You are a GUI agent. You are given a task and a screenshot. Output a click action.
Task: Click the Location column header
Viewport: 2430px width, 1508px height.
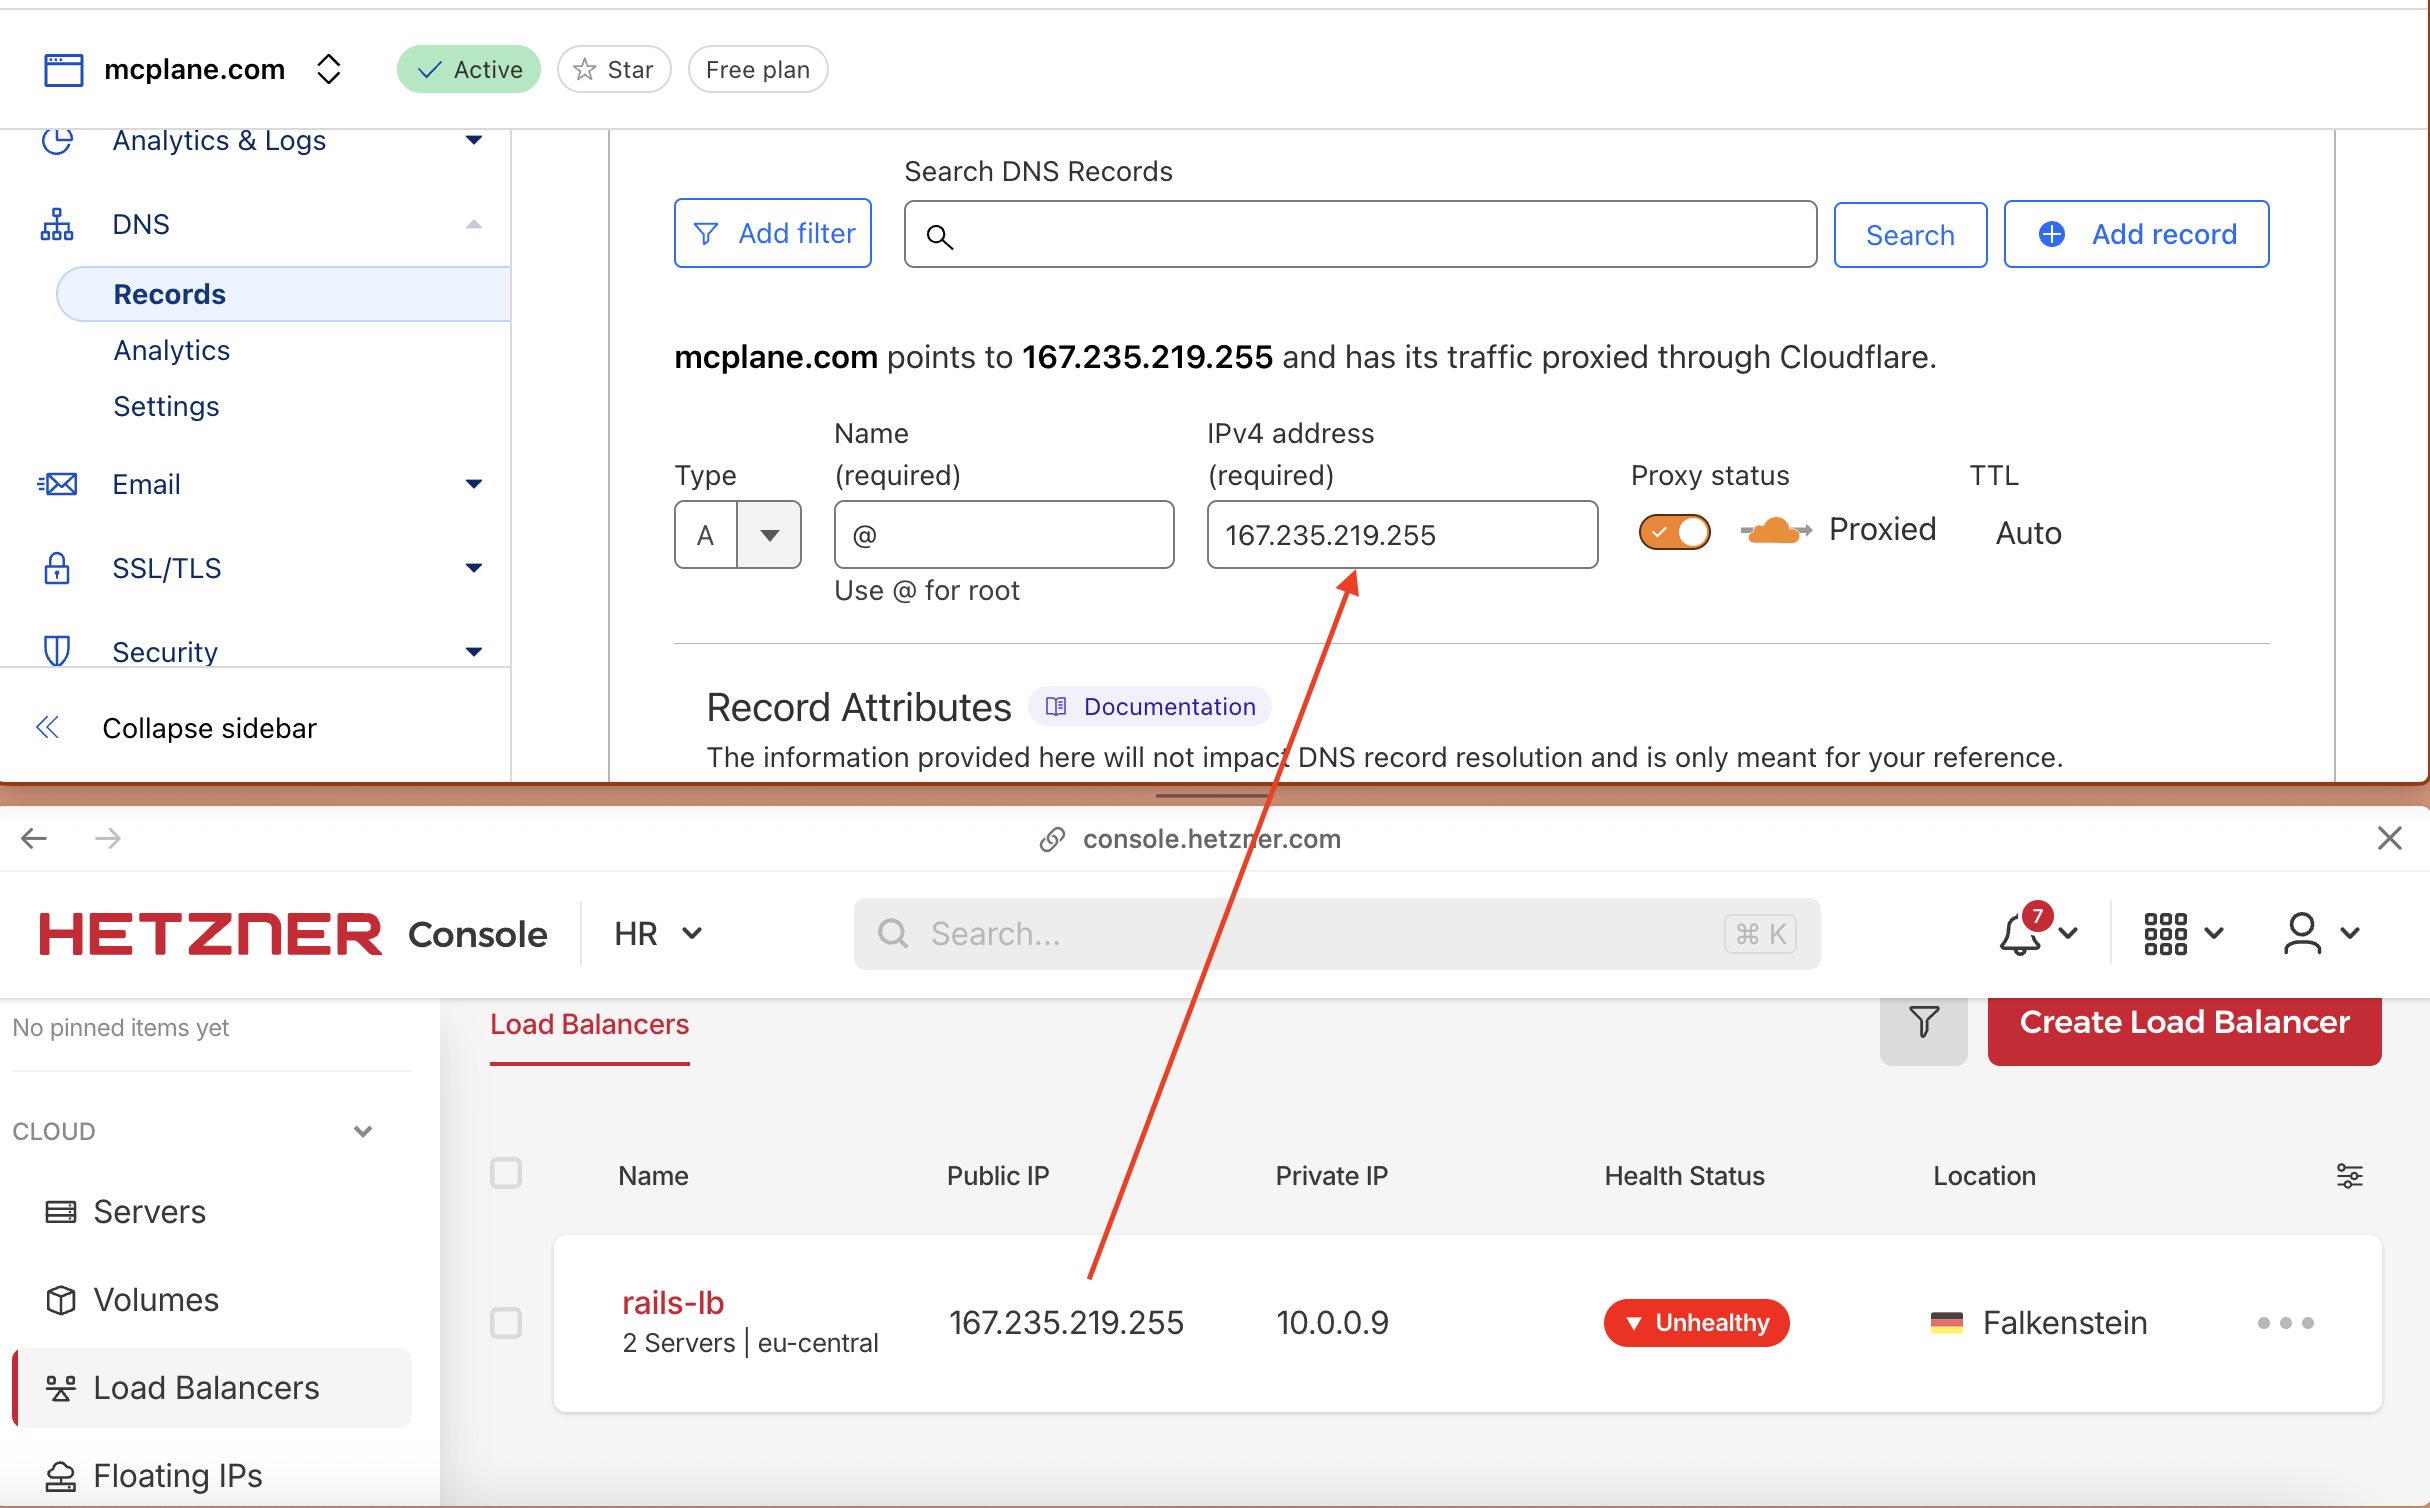(1984, 1176)
